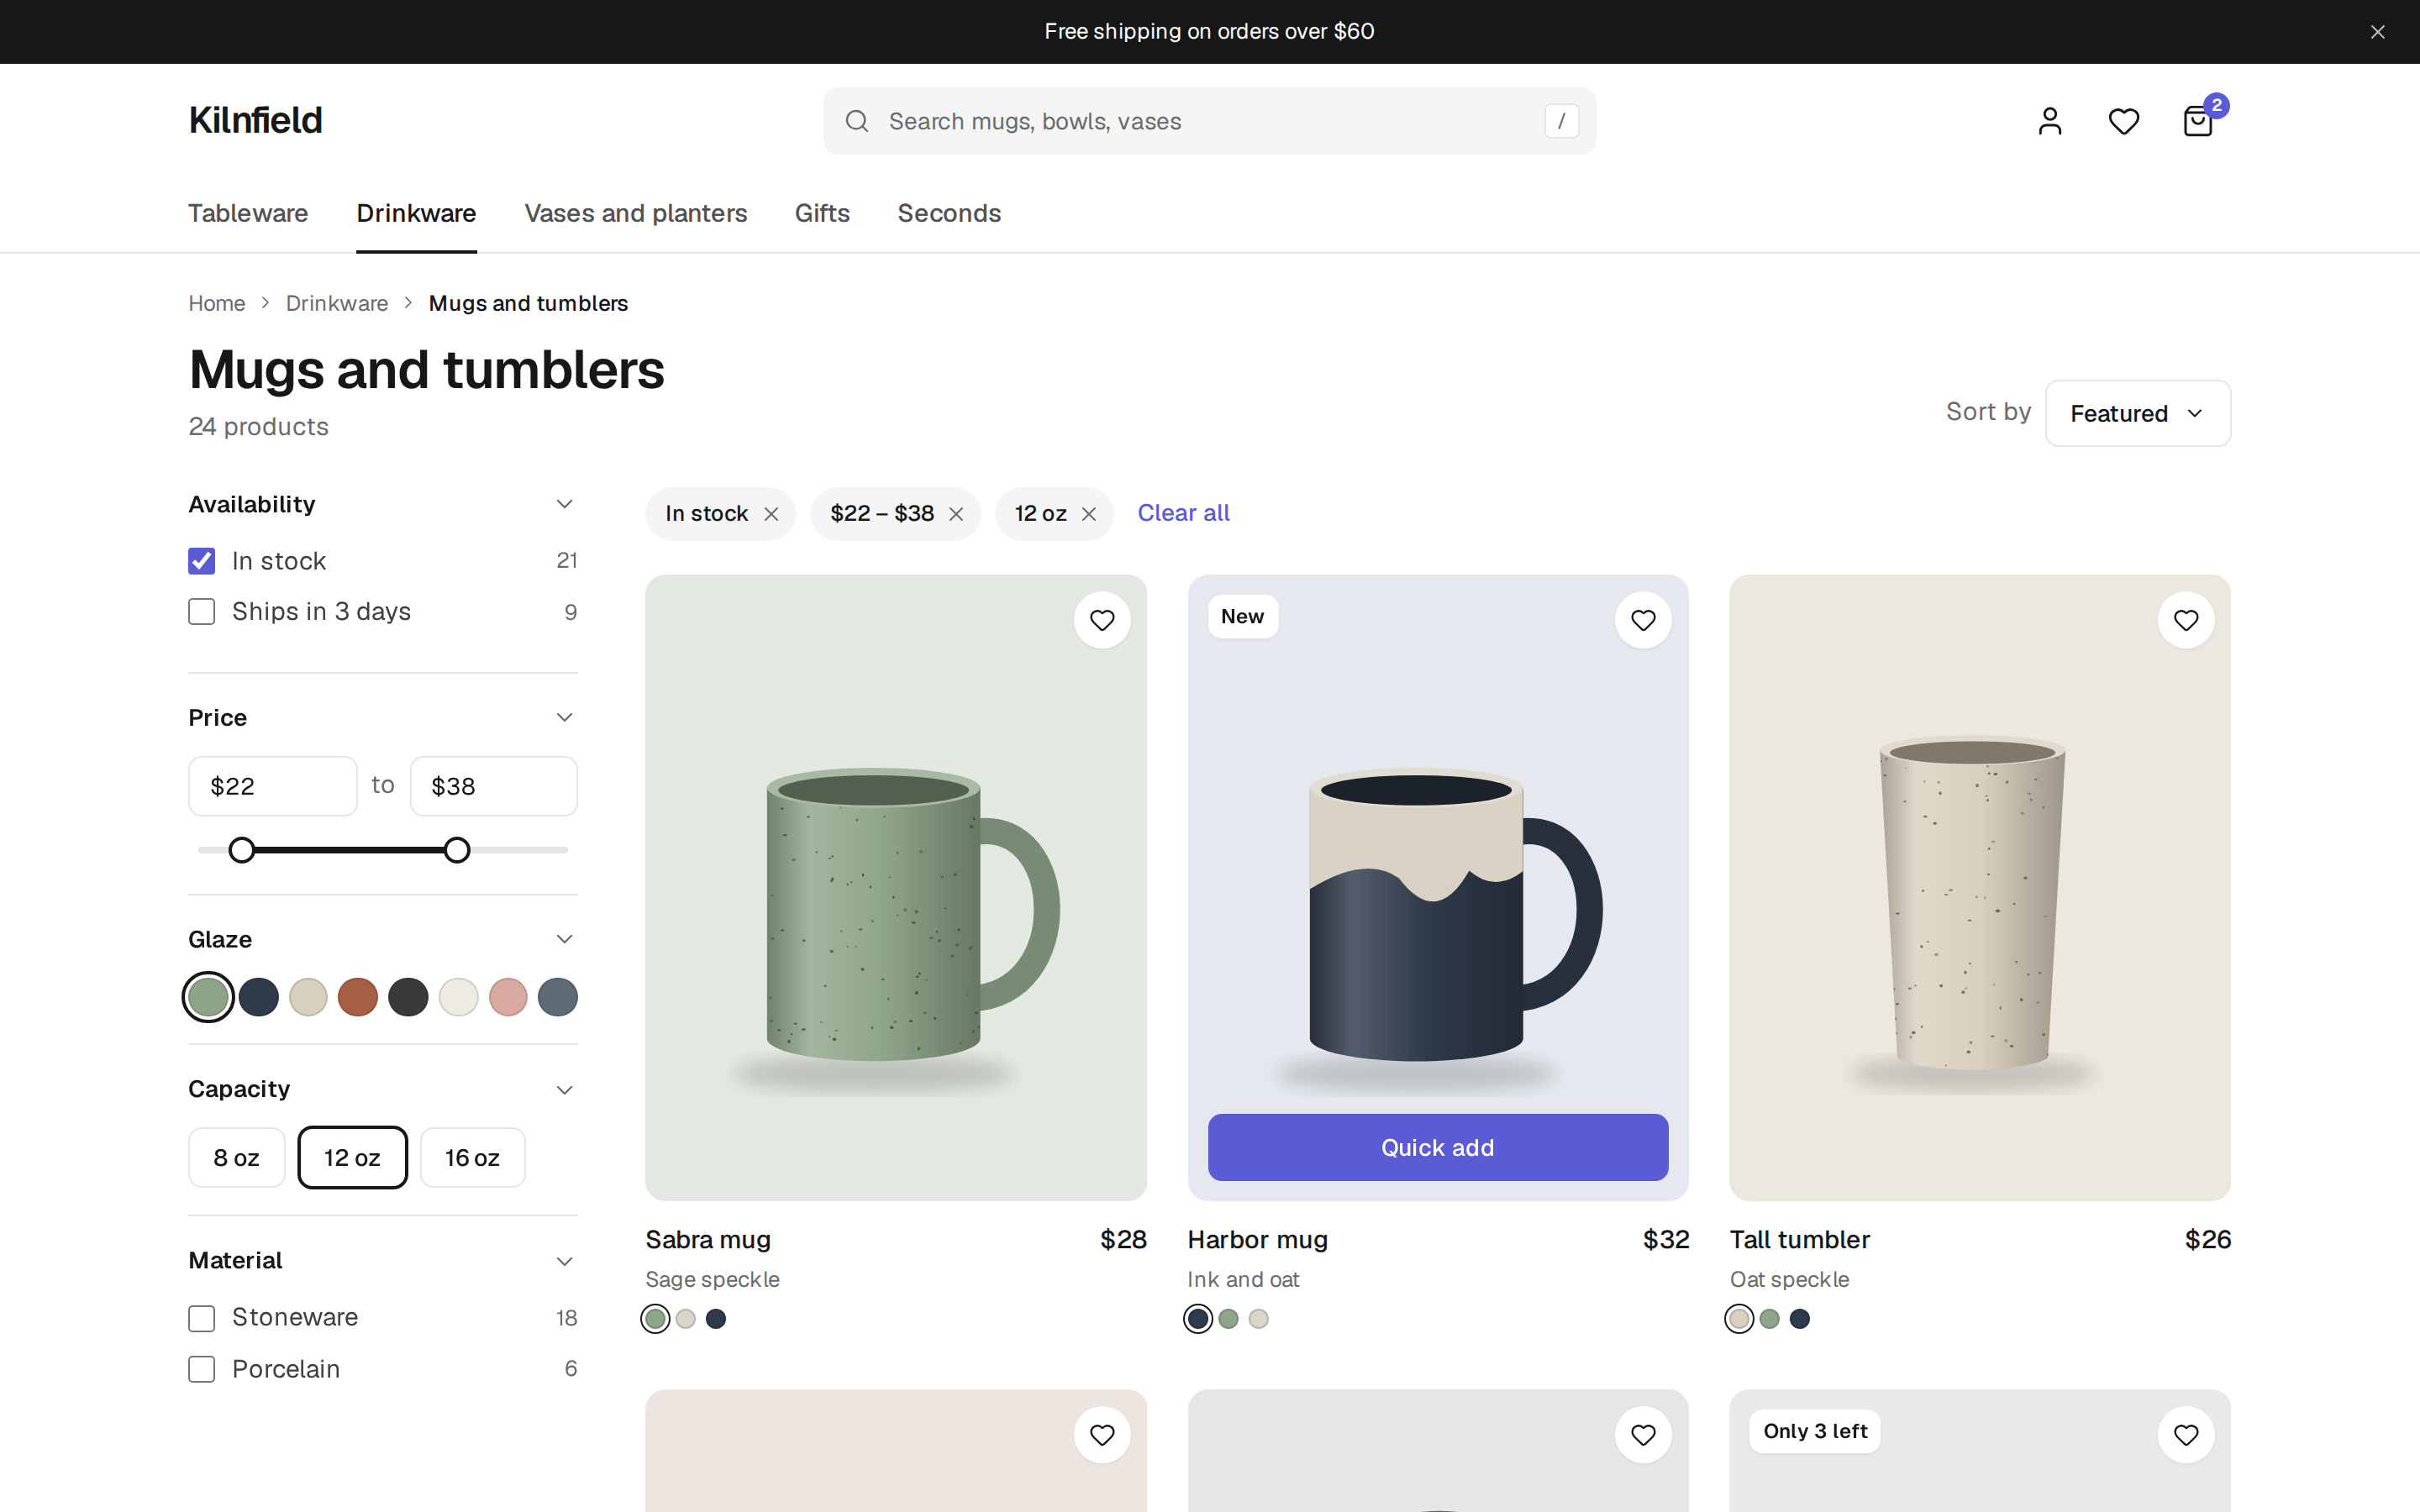Open the Sabra mug product image
2420x1512 pixels.
point(895,887)
